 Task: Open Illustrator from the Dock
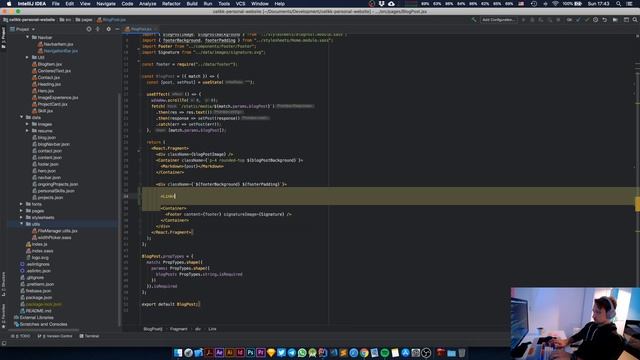point(230,353)
